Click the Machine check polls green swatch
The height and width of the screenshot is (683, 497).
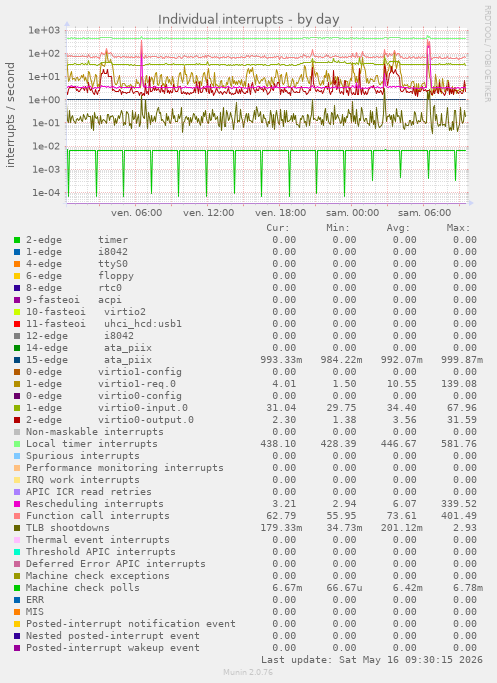coord(17,588)
